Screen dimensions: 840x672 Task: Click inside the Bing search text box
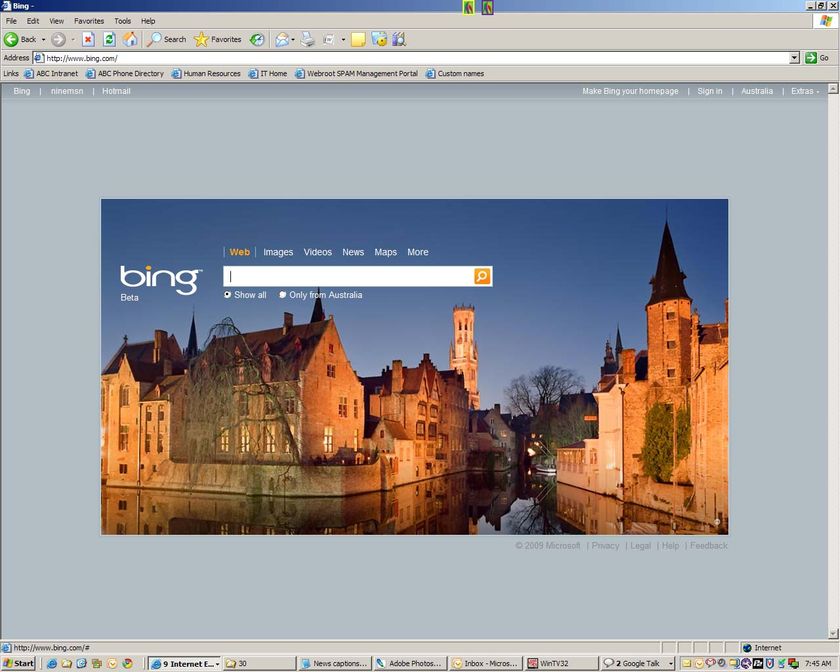(x=348, y=276)
